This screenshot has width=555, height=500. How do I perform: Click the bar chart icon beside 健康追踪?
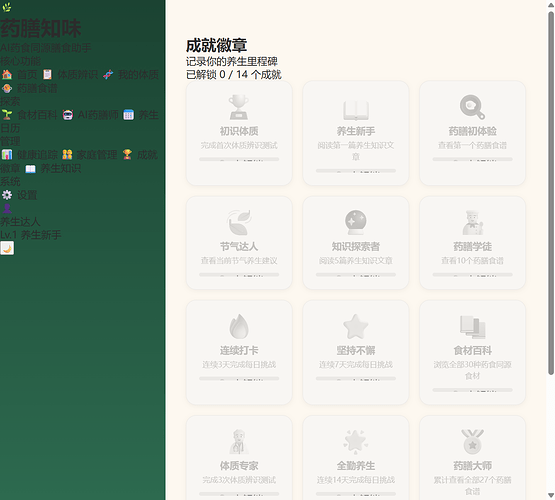(7, 155)
